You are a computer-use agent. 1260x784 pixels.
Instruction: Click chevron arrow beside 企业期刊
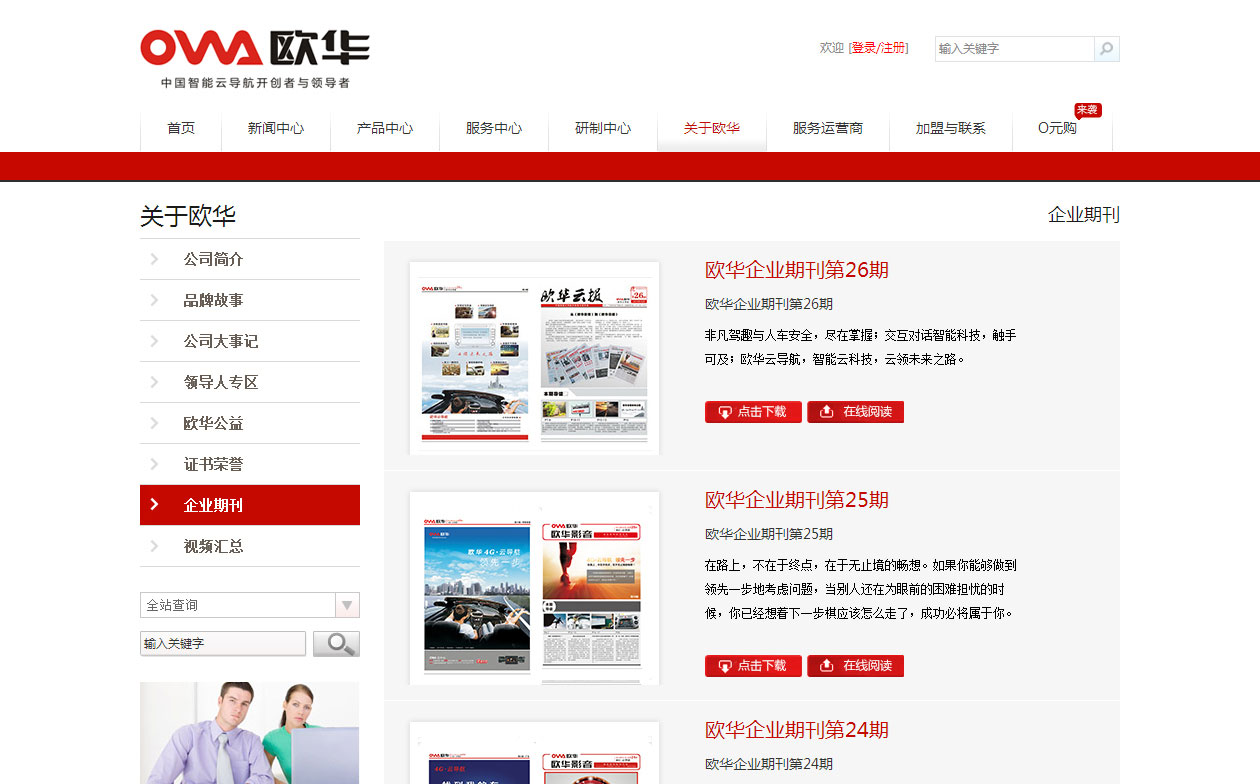coord(154,505)
